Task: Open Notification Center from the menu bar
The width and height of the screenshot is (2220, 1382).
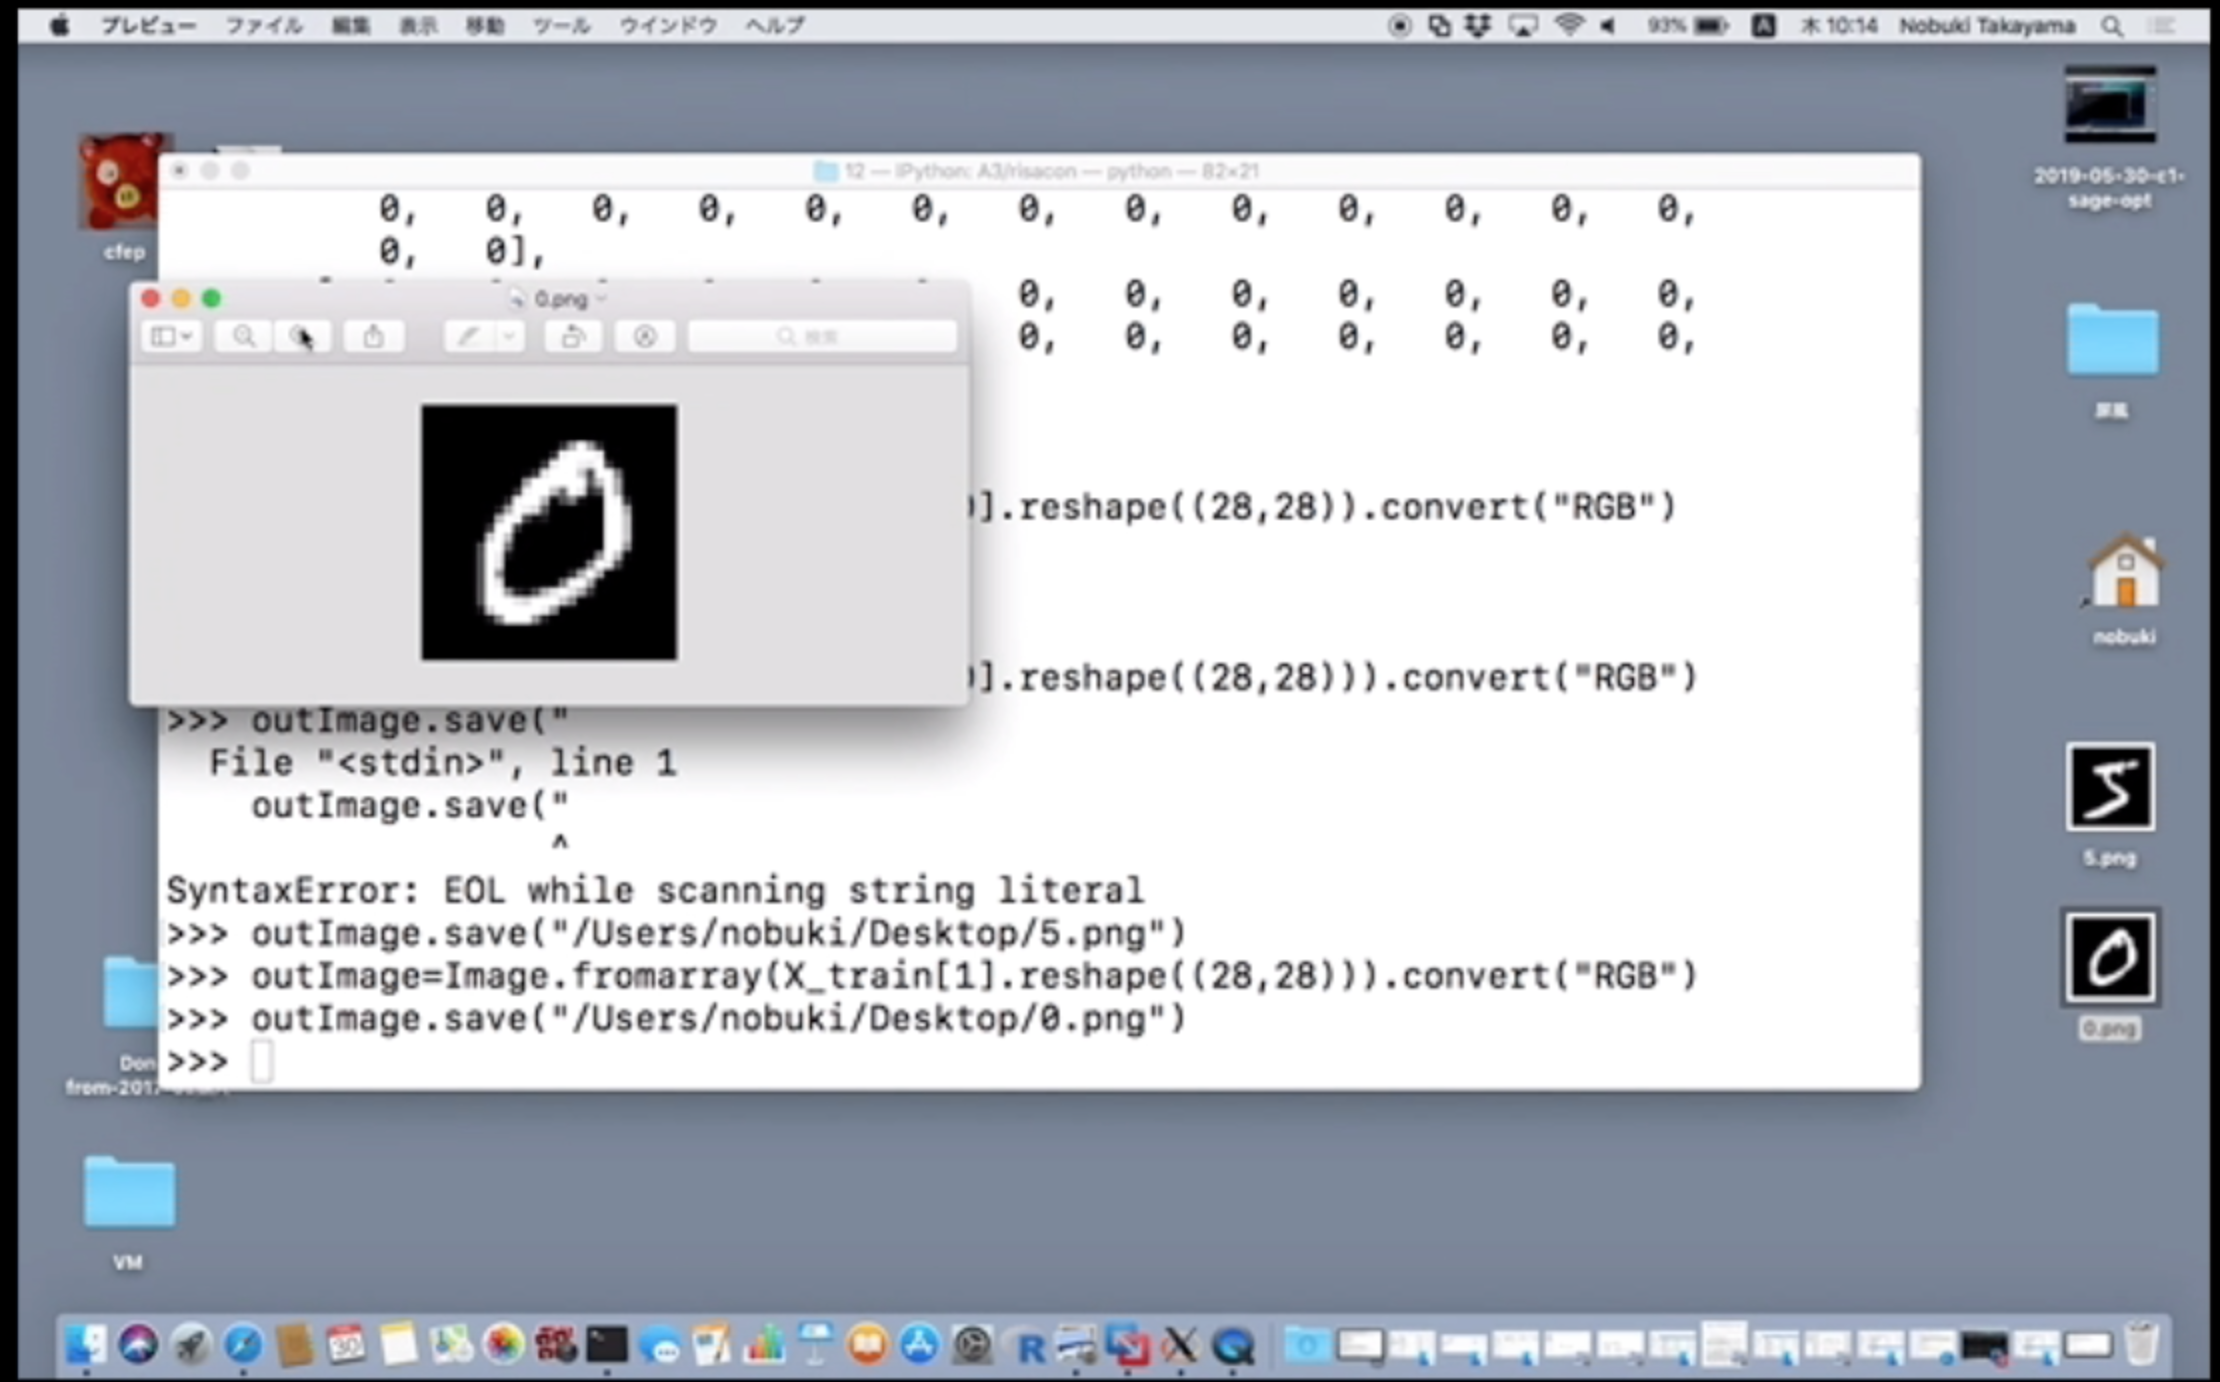Action: 2164,26
